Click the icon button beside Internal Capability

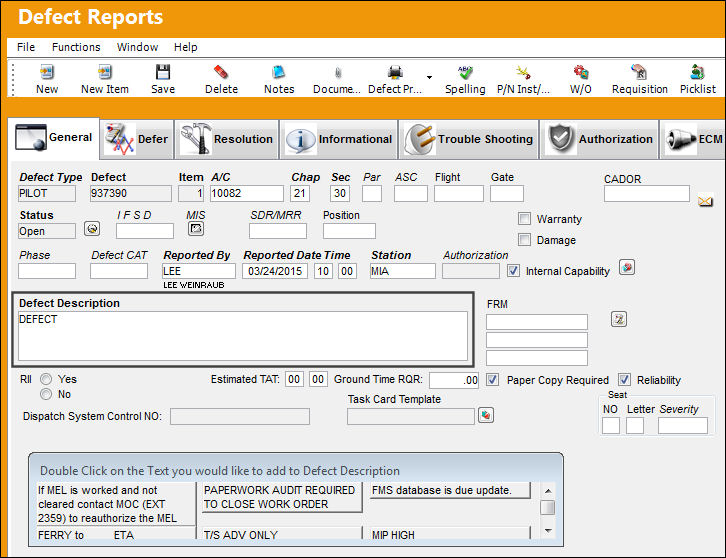pos(626,267)
